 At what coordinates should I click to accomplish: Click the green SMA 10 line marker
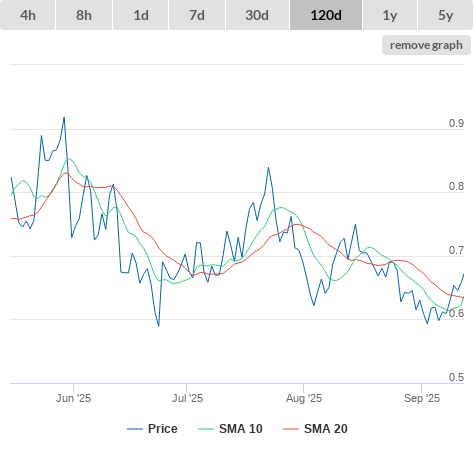[x=206, y=429]
